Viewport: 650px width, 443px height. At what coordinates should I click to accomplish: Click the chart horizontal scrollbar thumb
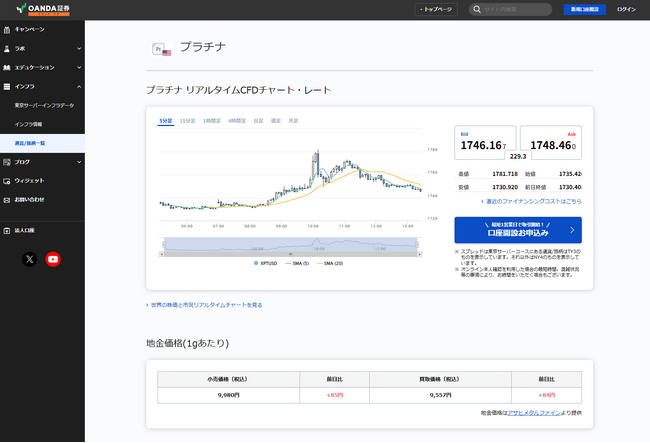[291, 254]
